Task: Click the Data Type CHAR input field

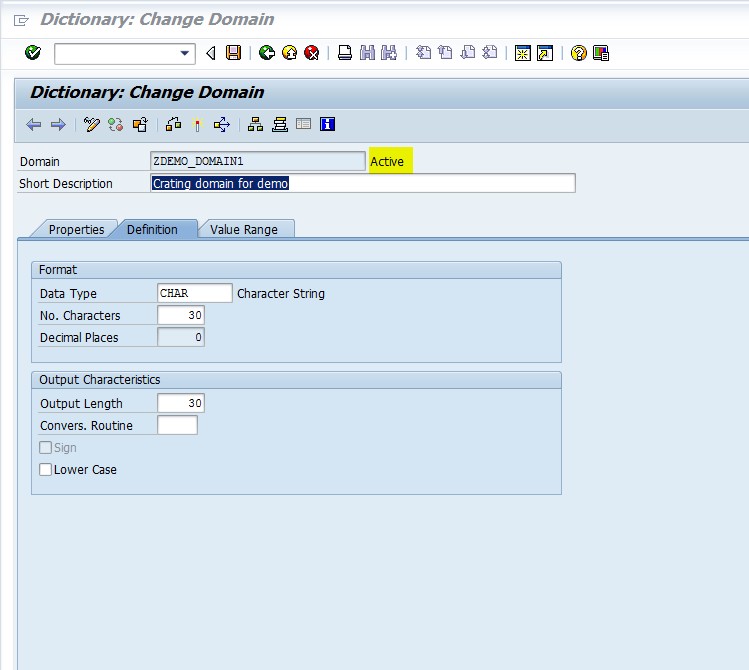Action: coord(194,293)
